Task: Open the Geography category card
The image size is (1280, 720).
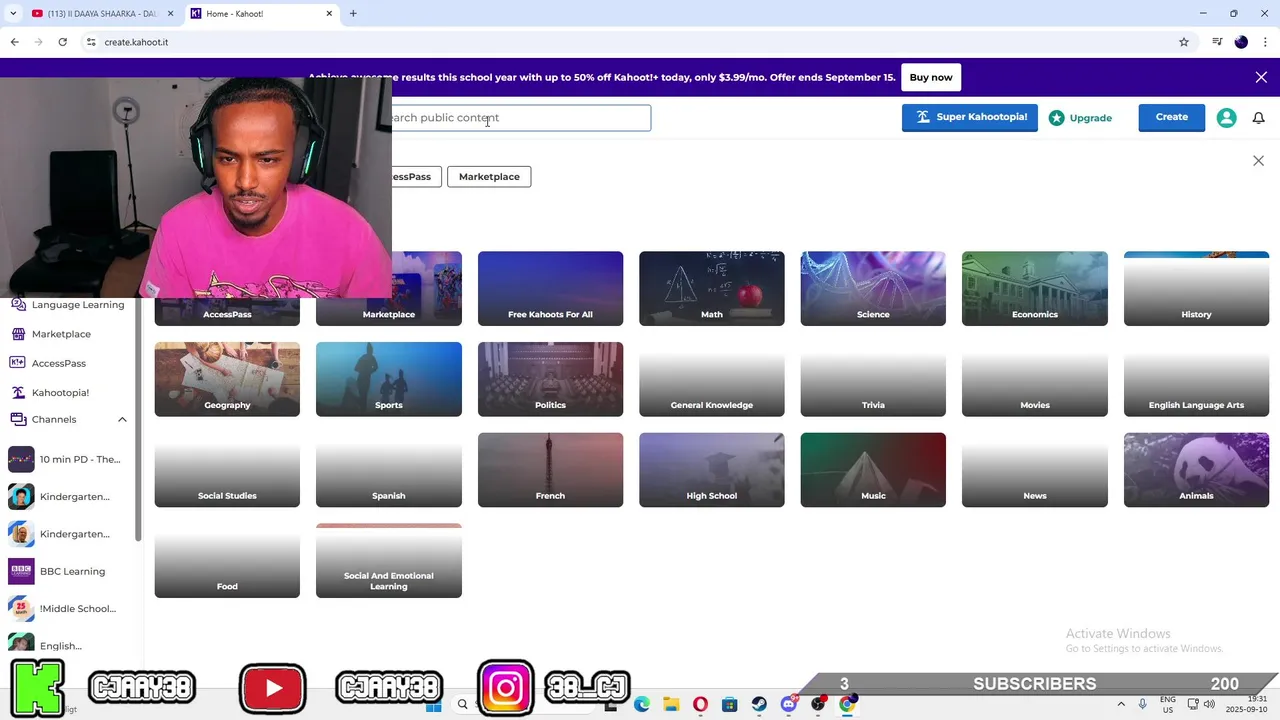Action: pos(227,379)
